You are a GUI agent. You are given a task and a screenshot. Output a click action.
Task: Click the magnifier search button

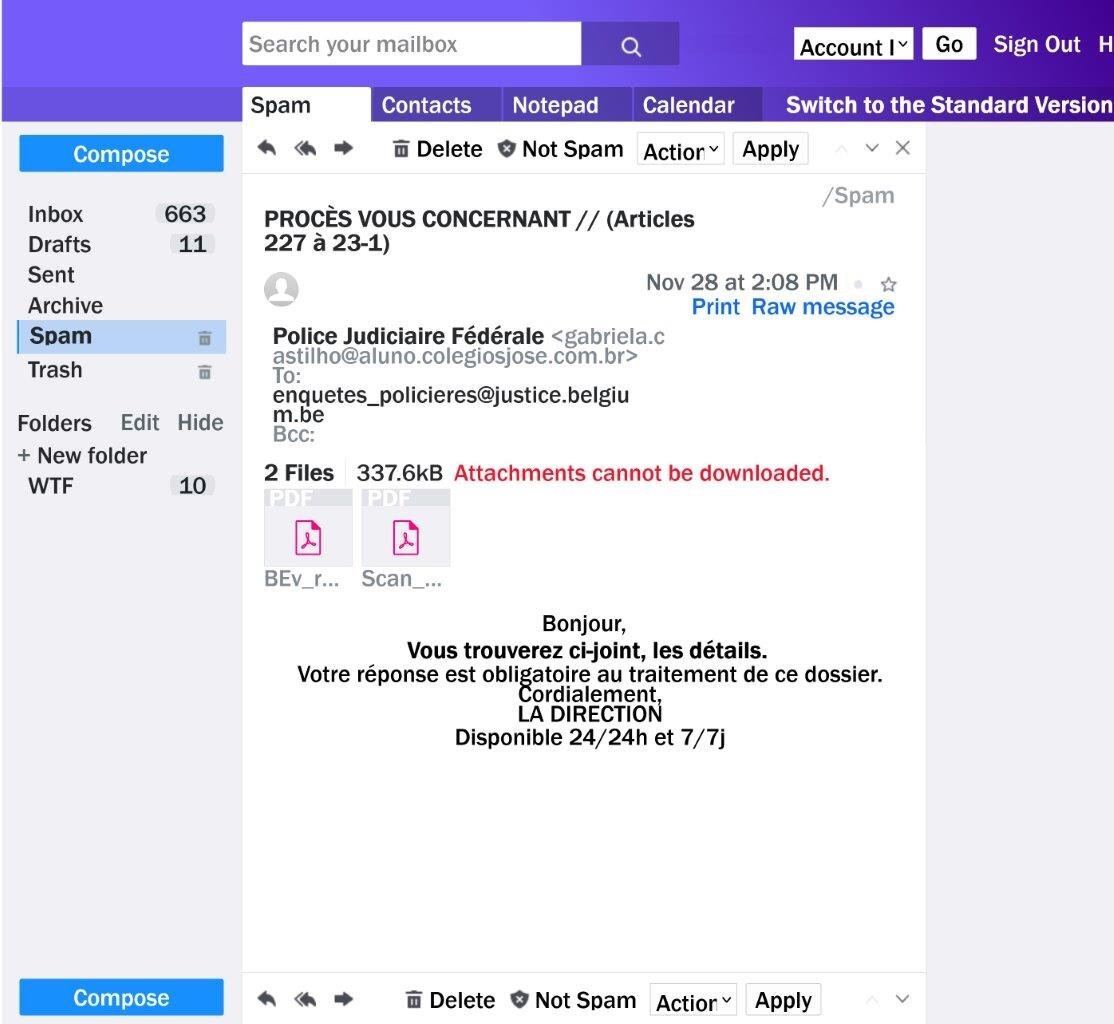click(x=630, y=44)
